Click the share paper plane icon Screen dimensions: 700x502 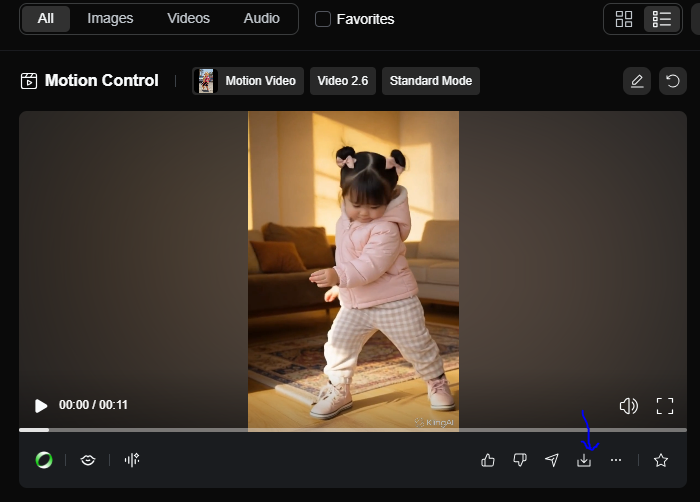point(552,460)
